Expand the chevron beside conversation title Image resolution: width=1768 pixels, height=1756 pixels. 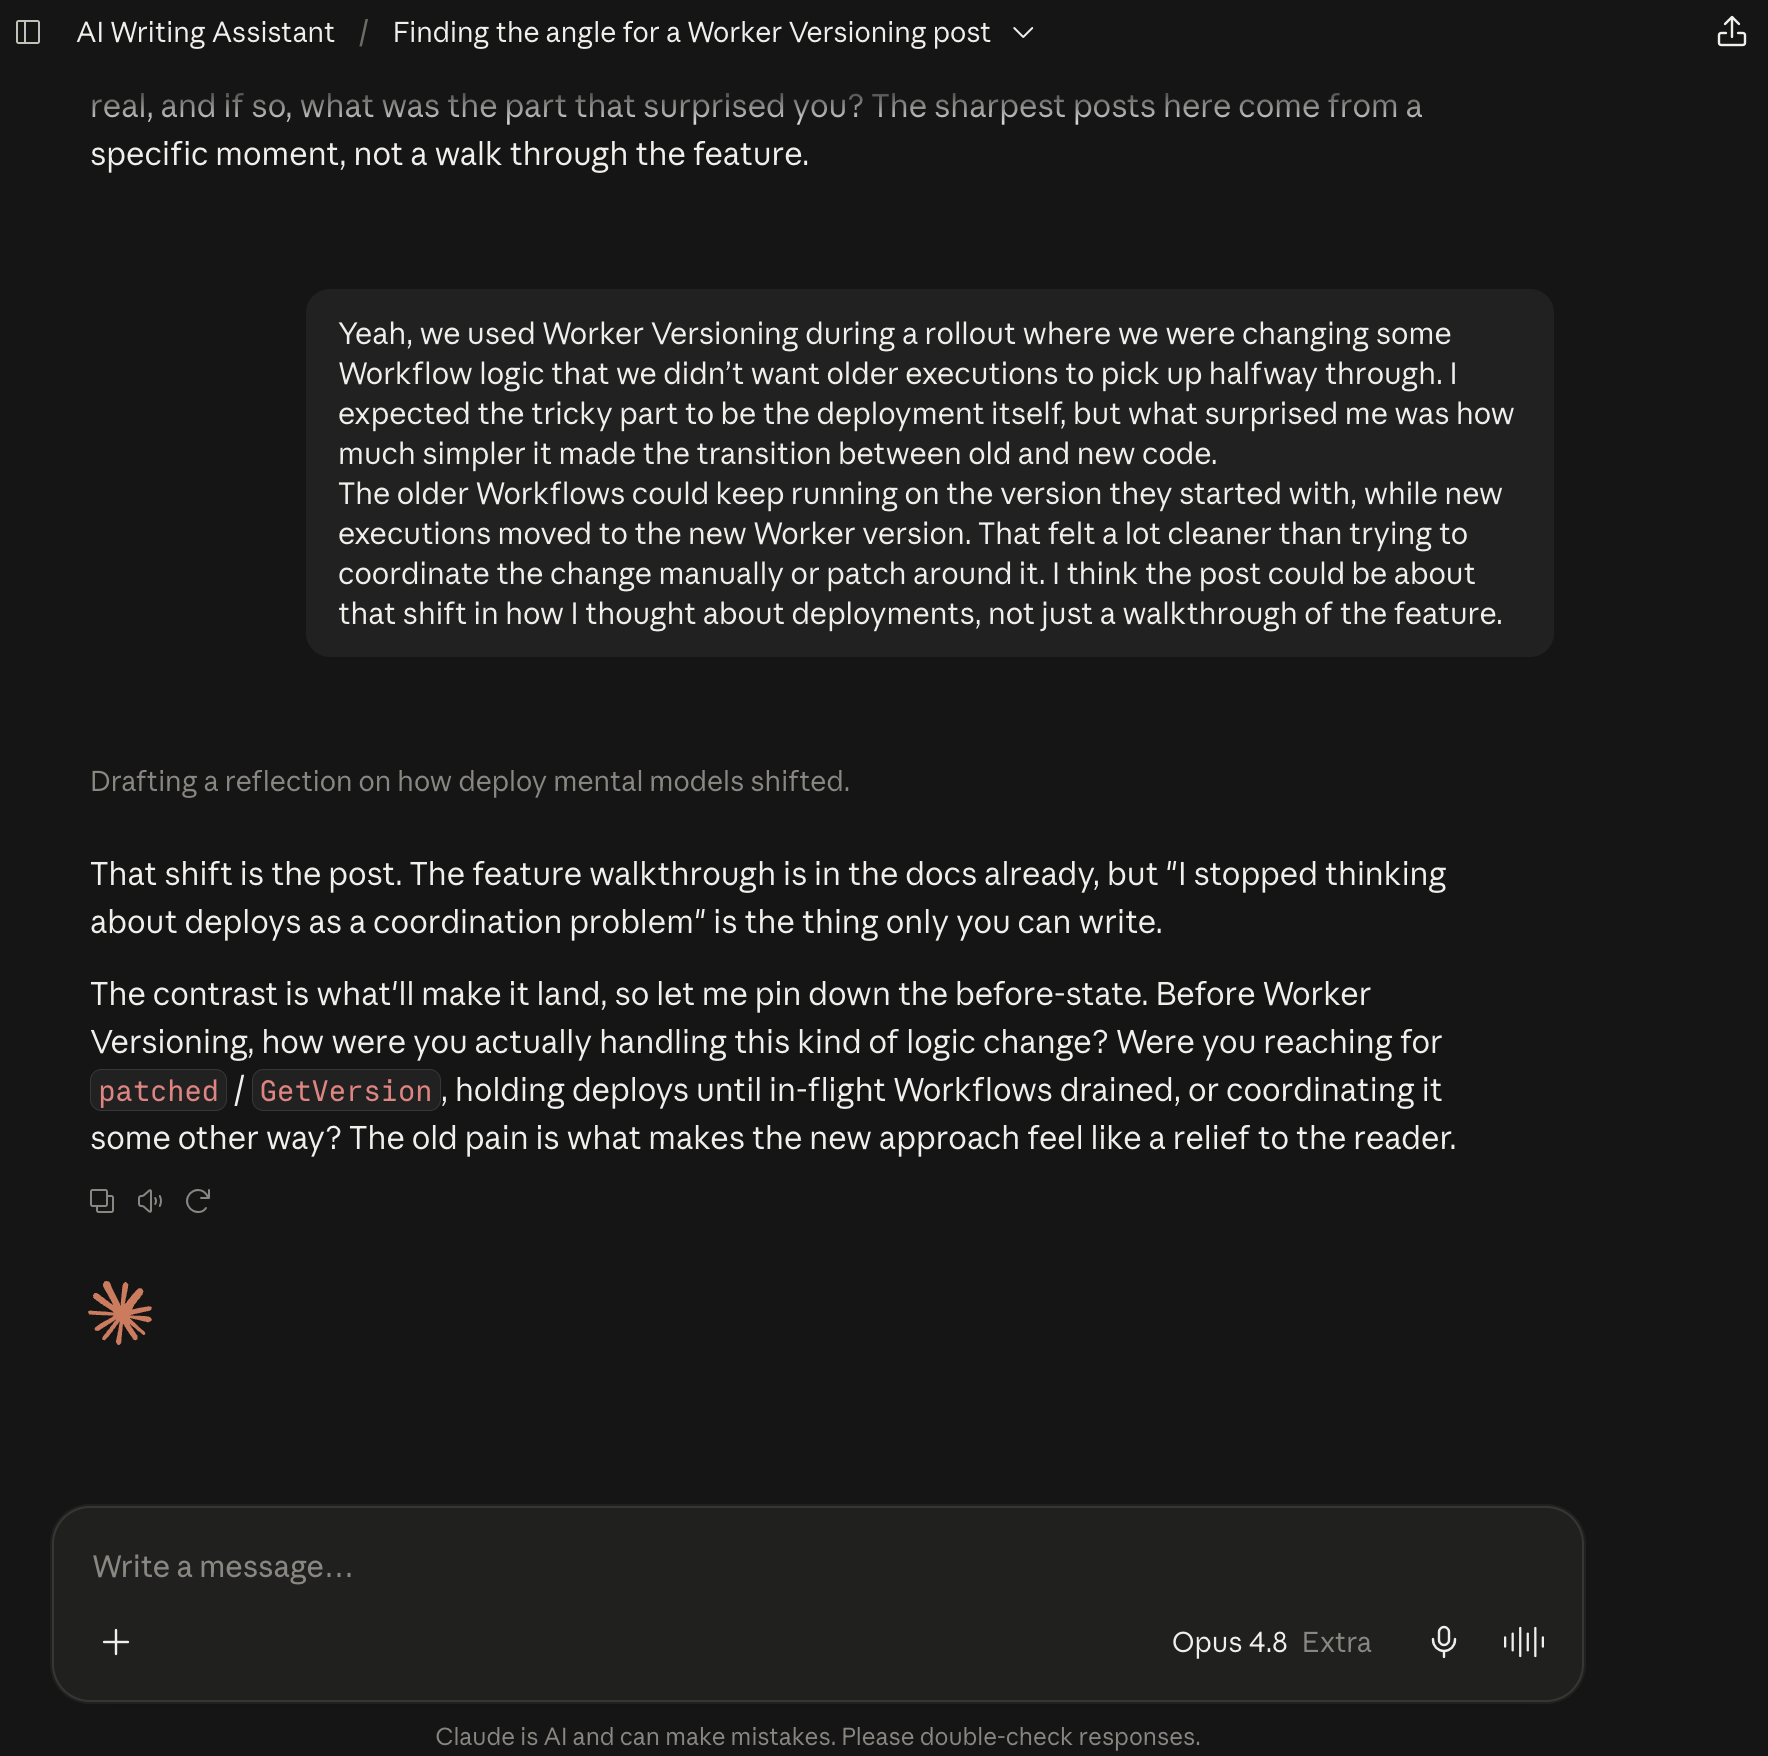[x=1023, y=33]
